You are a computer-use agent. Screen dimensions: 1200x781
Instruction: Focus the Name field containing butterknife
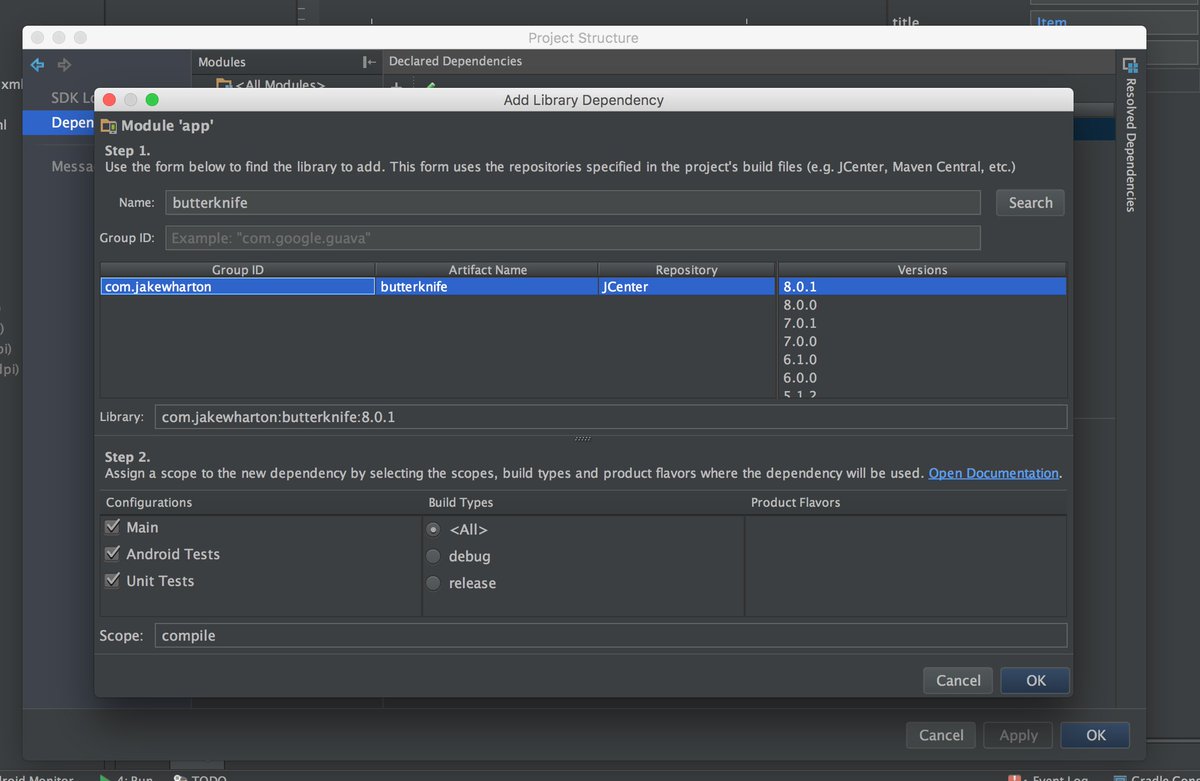(x=573, y=202)
